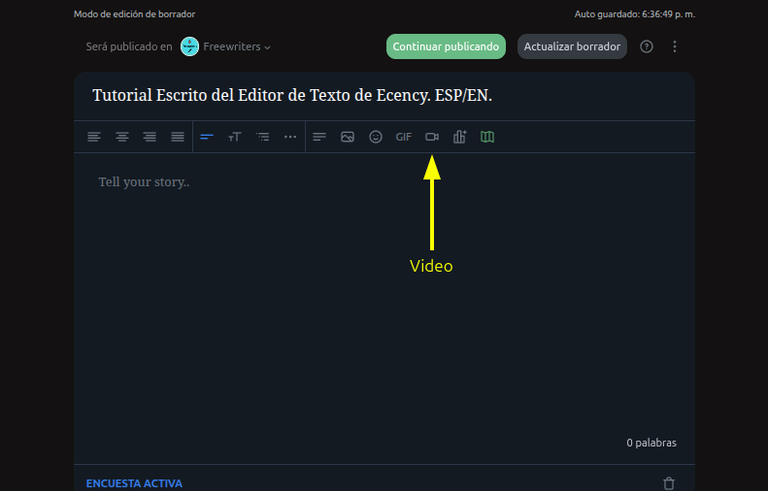The image size is (768, 491).
Task: Open the vertical three-dot options menu
Action: (x=674, y=47)
